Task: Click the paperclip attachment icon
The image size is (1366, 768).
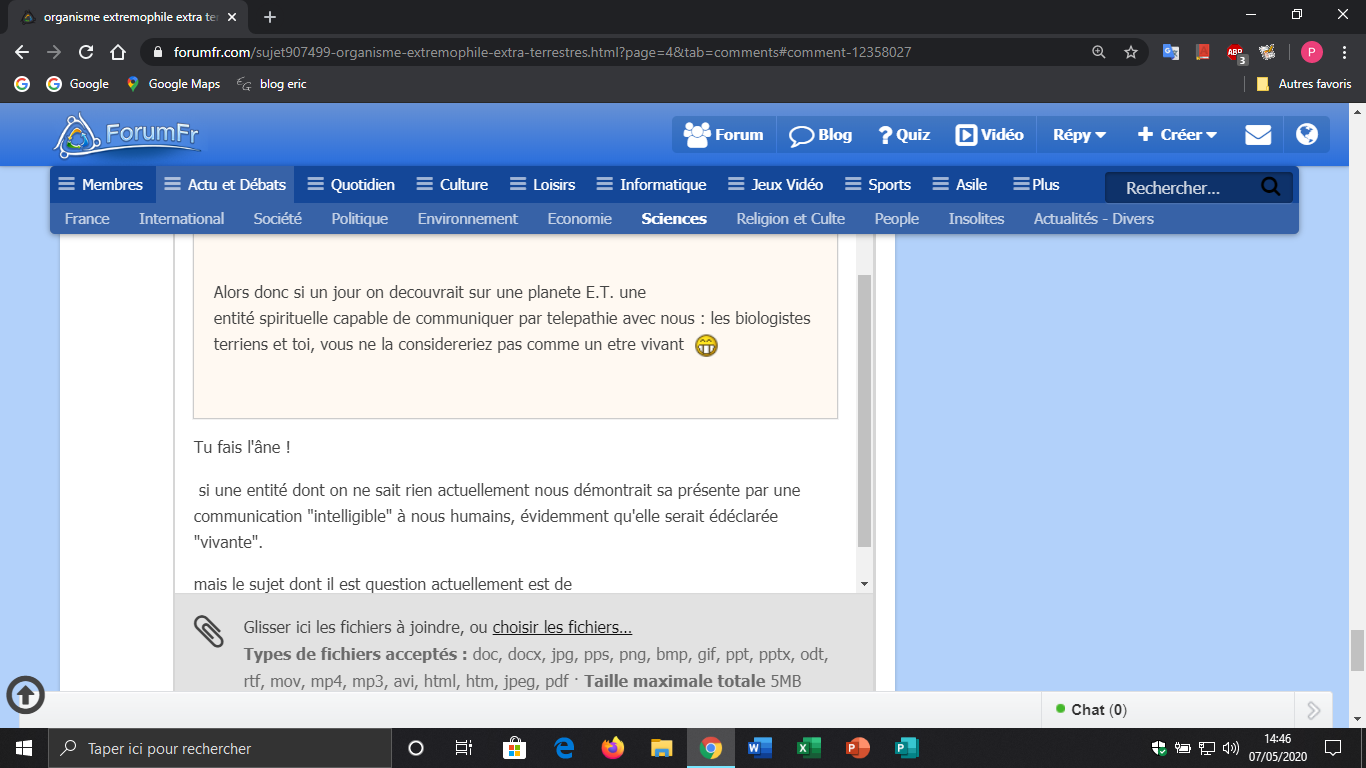Action: 208,631
